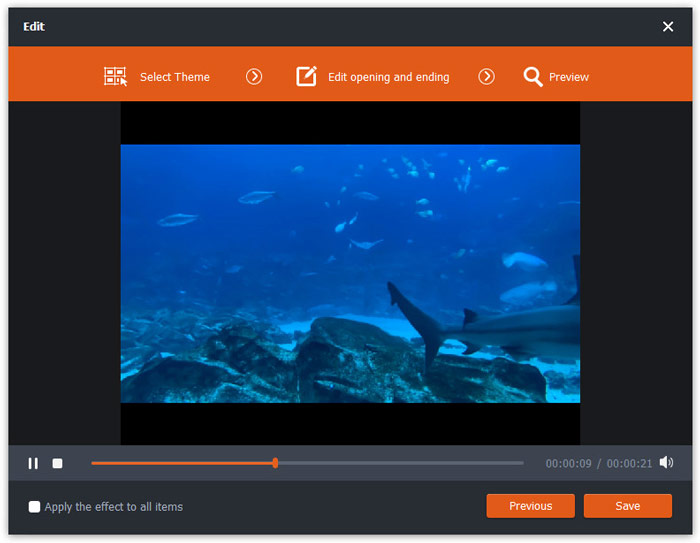Mute the audio with the speaker icon

pos(666,463)
